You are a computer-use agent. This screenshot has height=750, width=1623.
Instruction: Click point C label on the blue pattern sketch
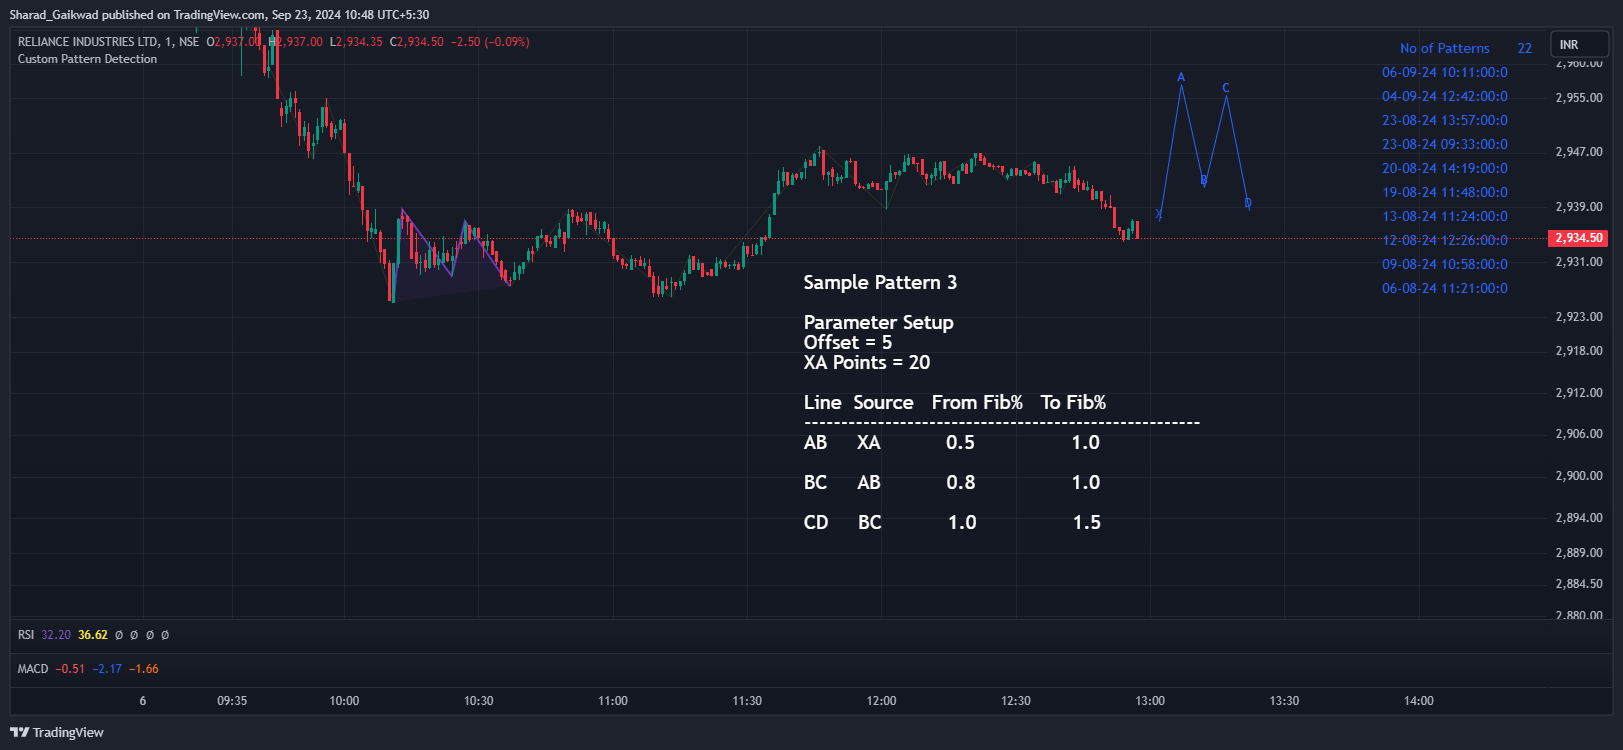tap(1226, 88)
